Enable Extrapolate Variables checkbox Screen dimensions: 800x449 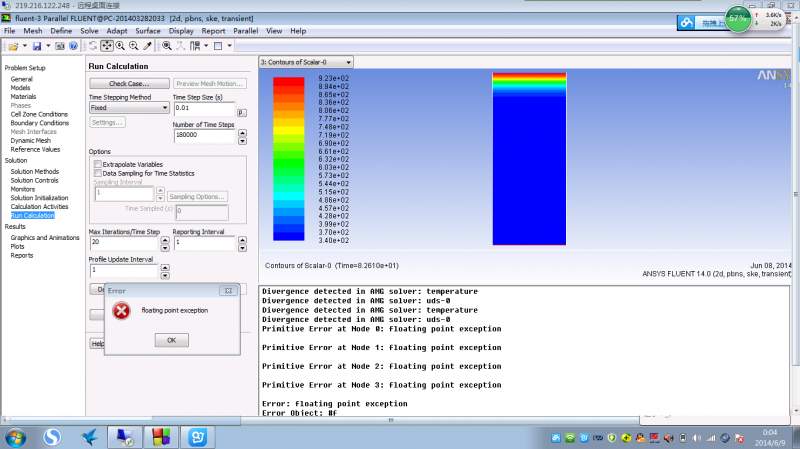click(97, 164)
